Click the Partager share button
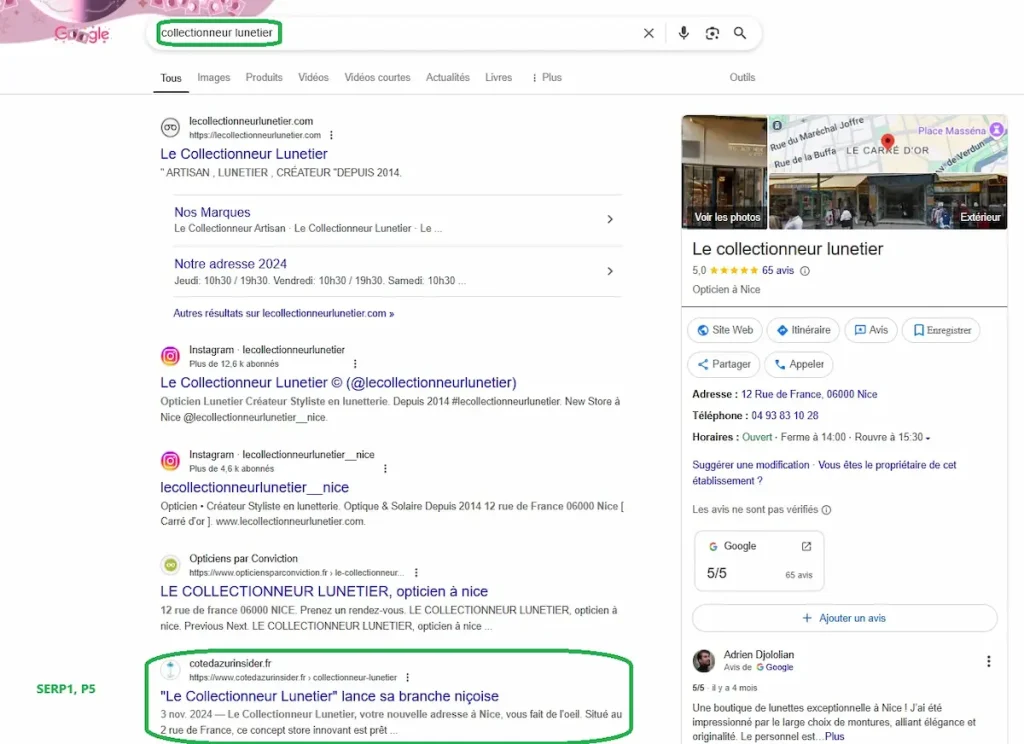Viewport: 1024px width, 744px height. pyautogui.click(x=724, y=364)
